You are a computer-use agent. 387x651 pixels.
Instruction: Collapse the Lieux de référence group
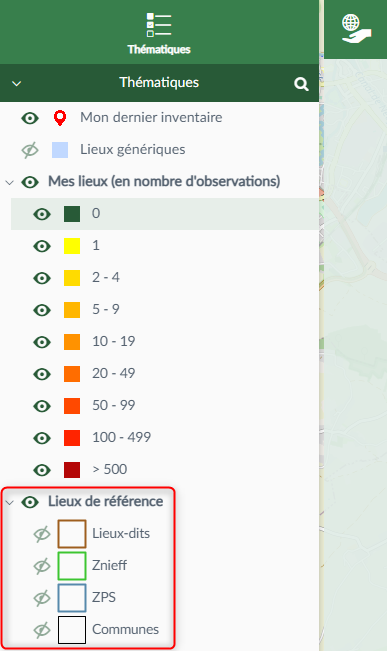tap(10, 502)
